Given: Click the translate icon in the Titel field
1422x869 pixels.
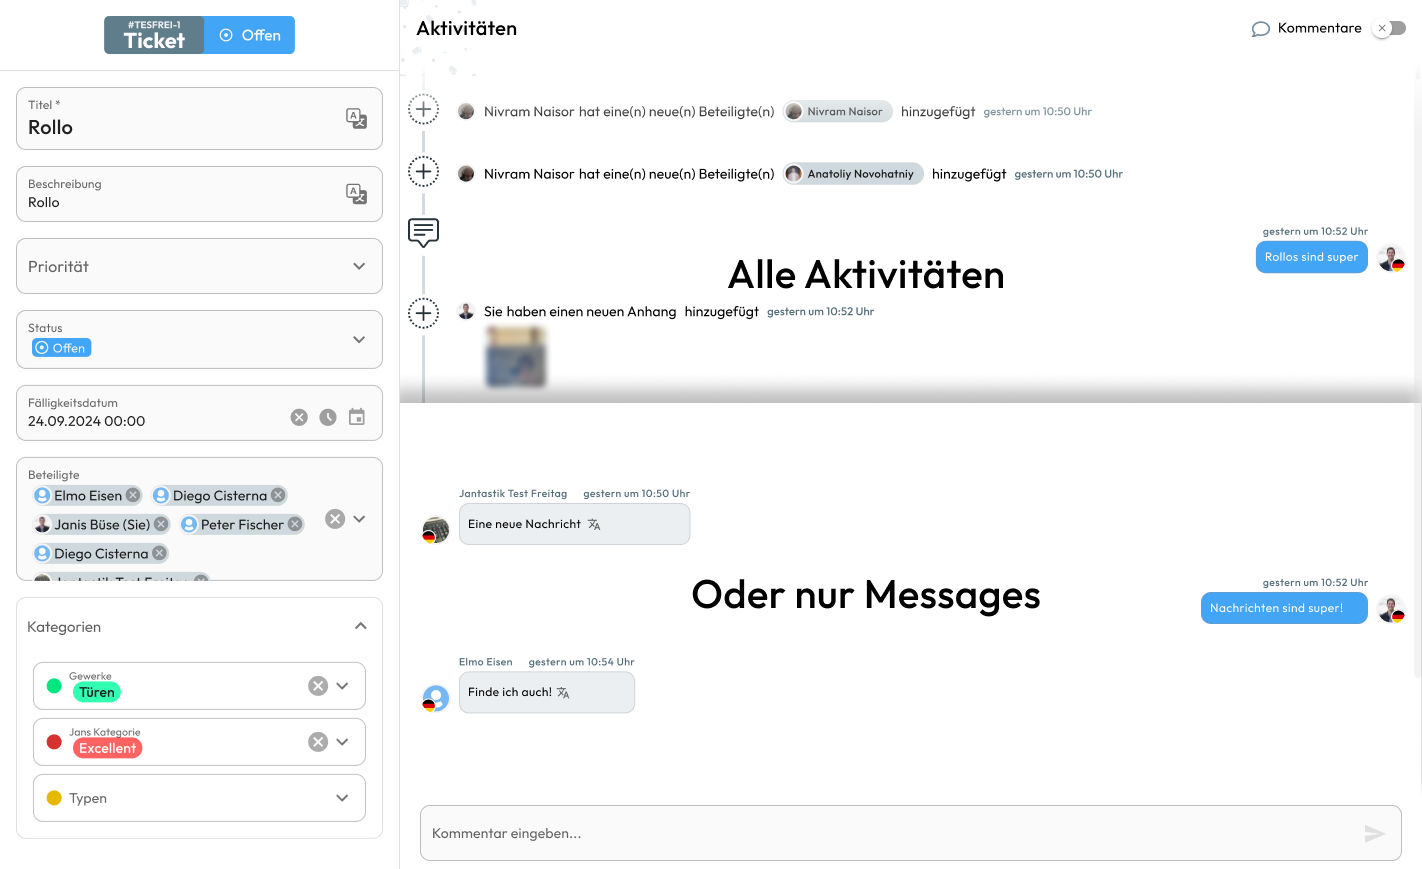Looking at the screenshot, I should tap(356, 118).
